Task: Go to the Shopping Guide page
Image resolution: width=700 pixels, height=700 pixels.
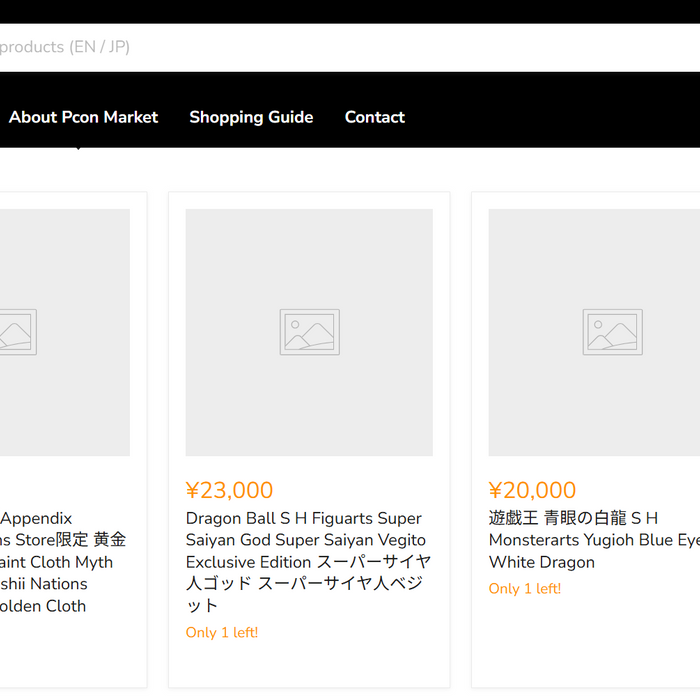Action: 251,117
